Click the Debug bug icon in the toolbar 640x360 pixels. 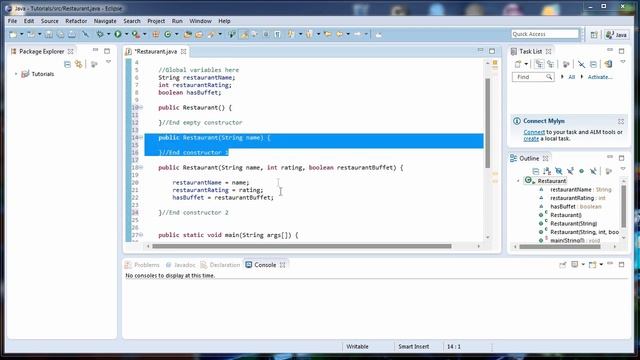pyautogui.click(x=100, y=35)
